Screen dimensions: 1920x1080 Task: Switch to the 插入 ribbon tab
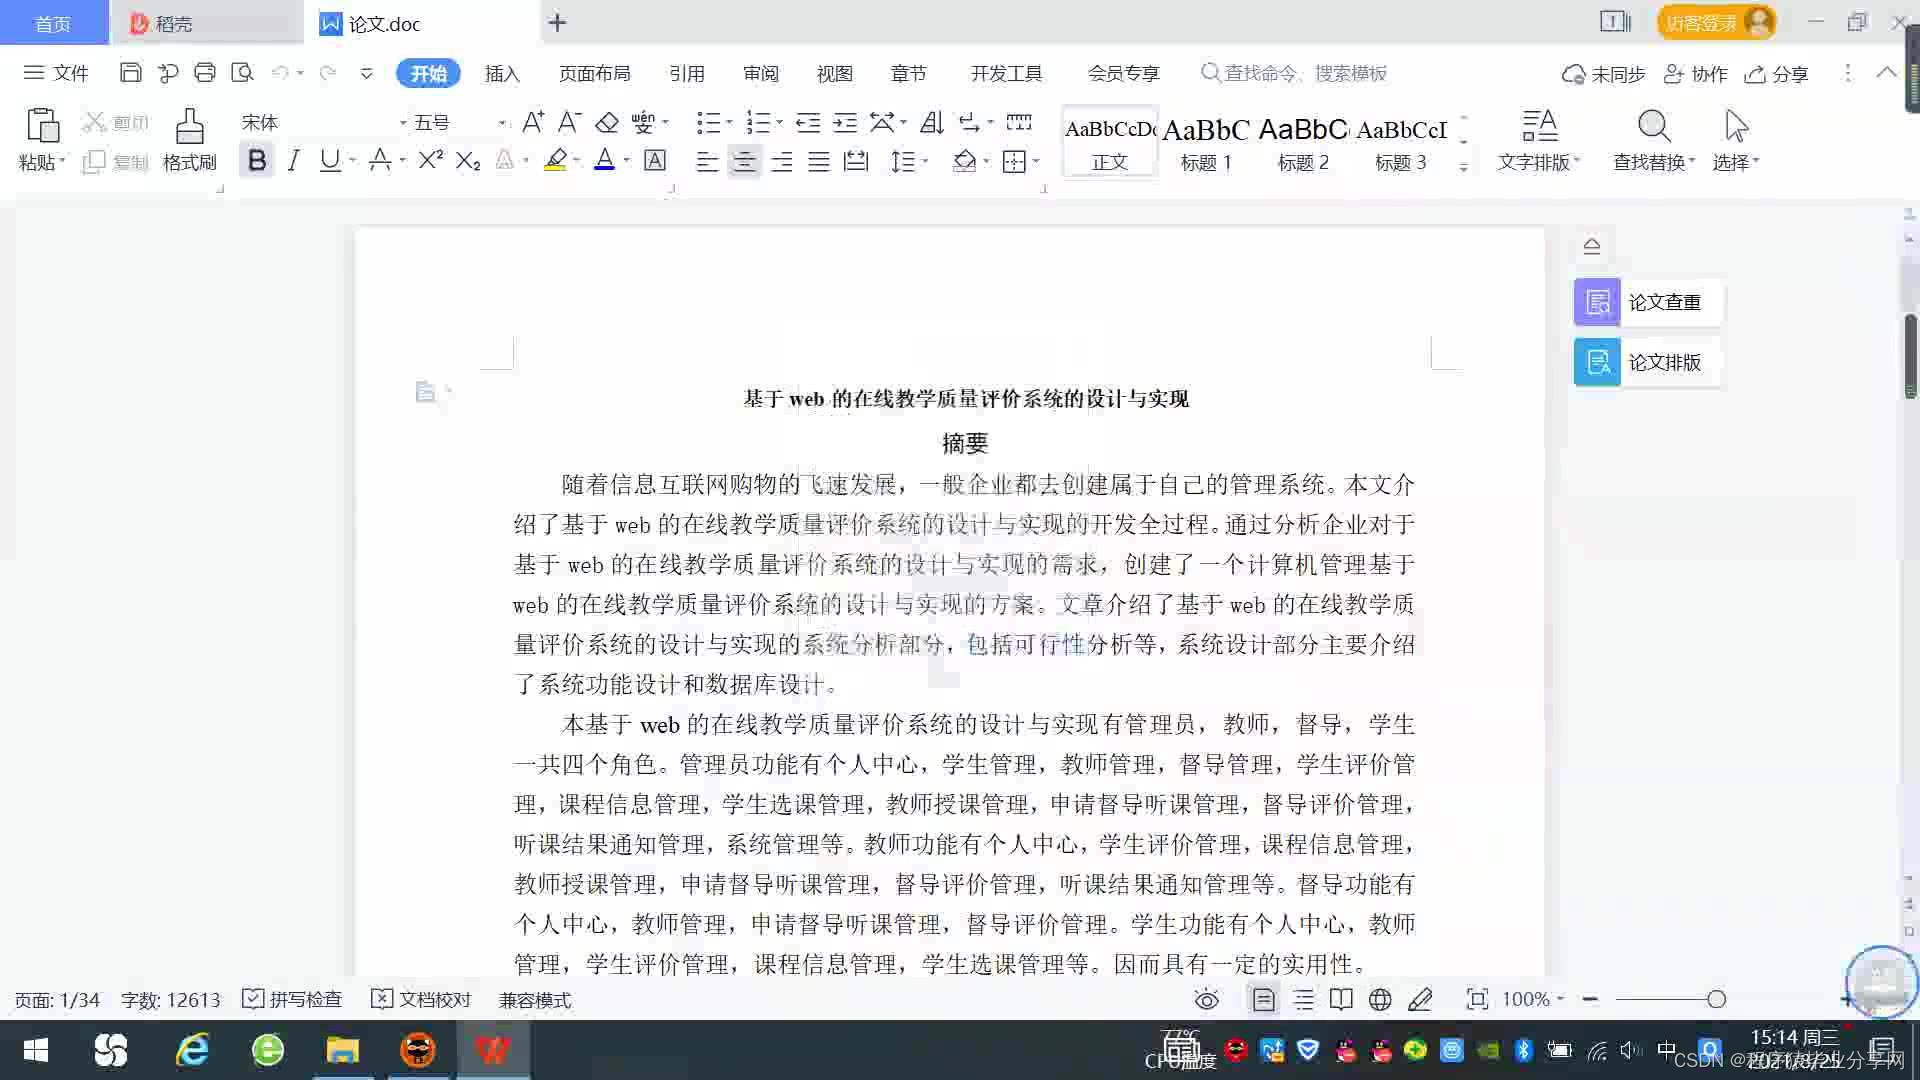[502, 73]
